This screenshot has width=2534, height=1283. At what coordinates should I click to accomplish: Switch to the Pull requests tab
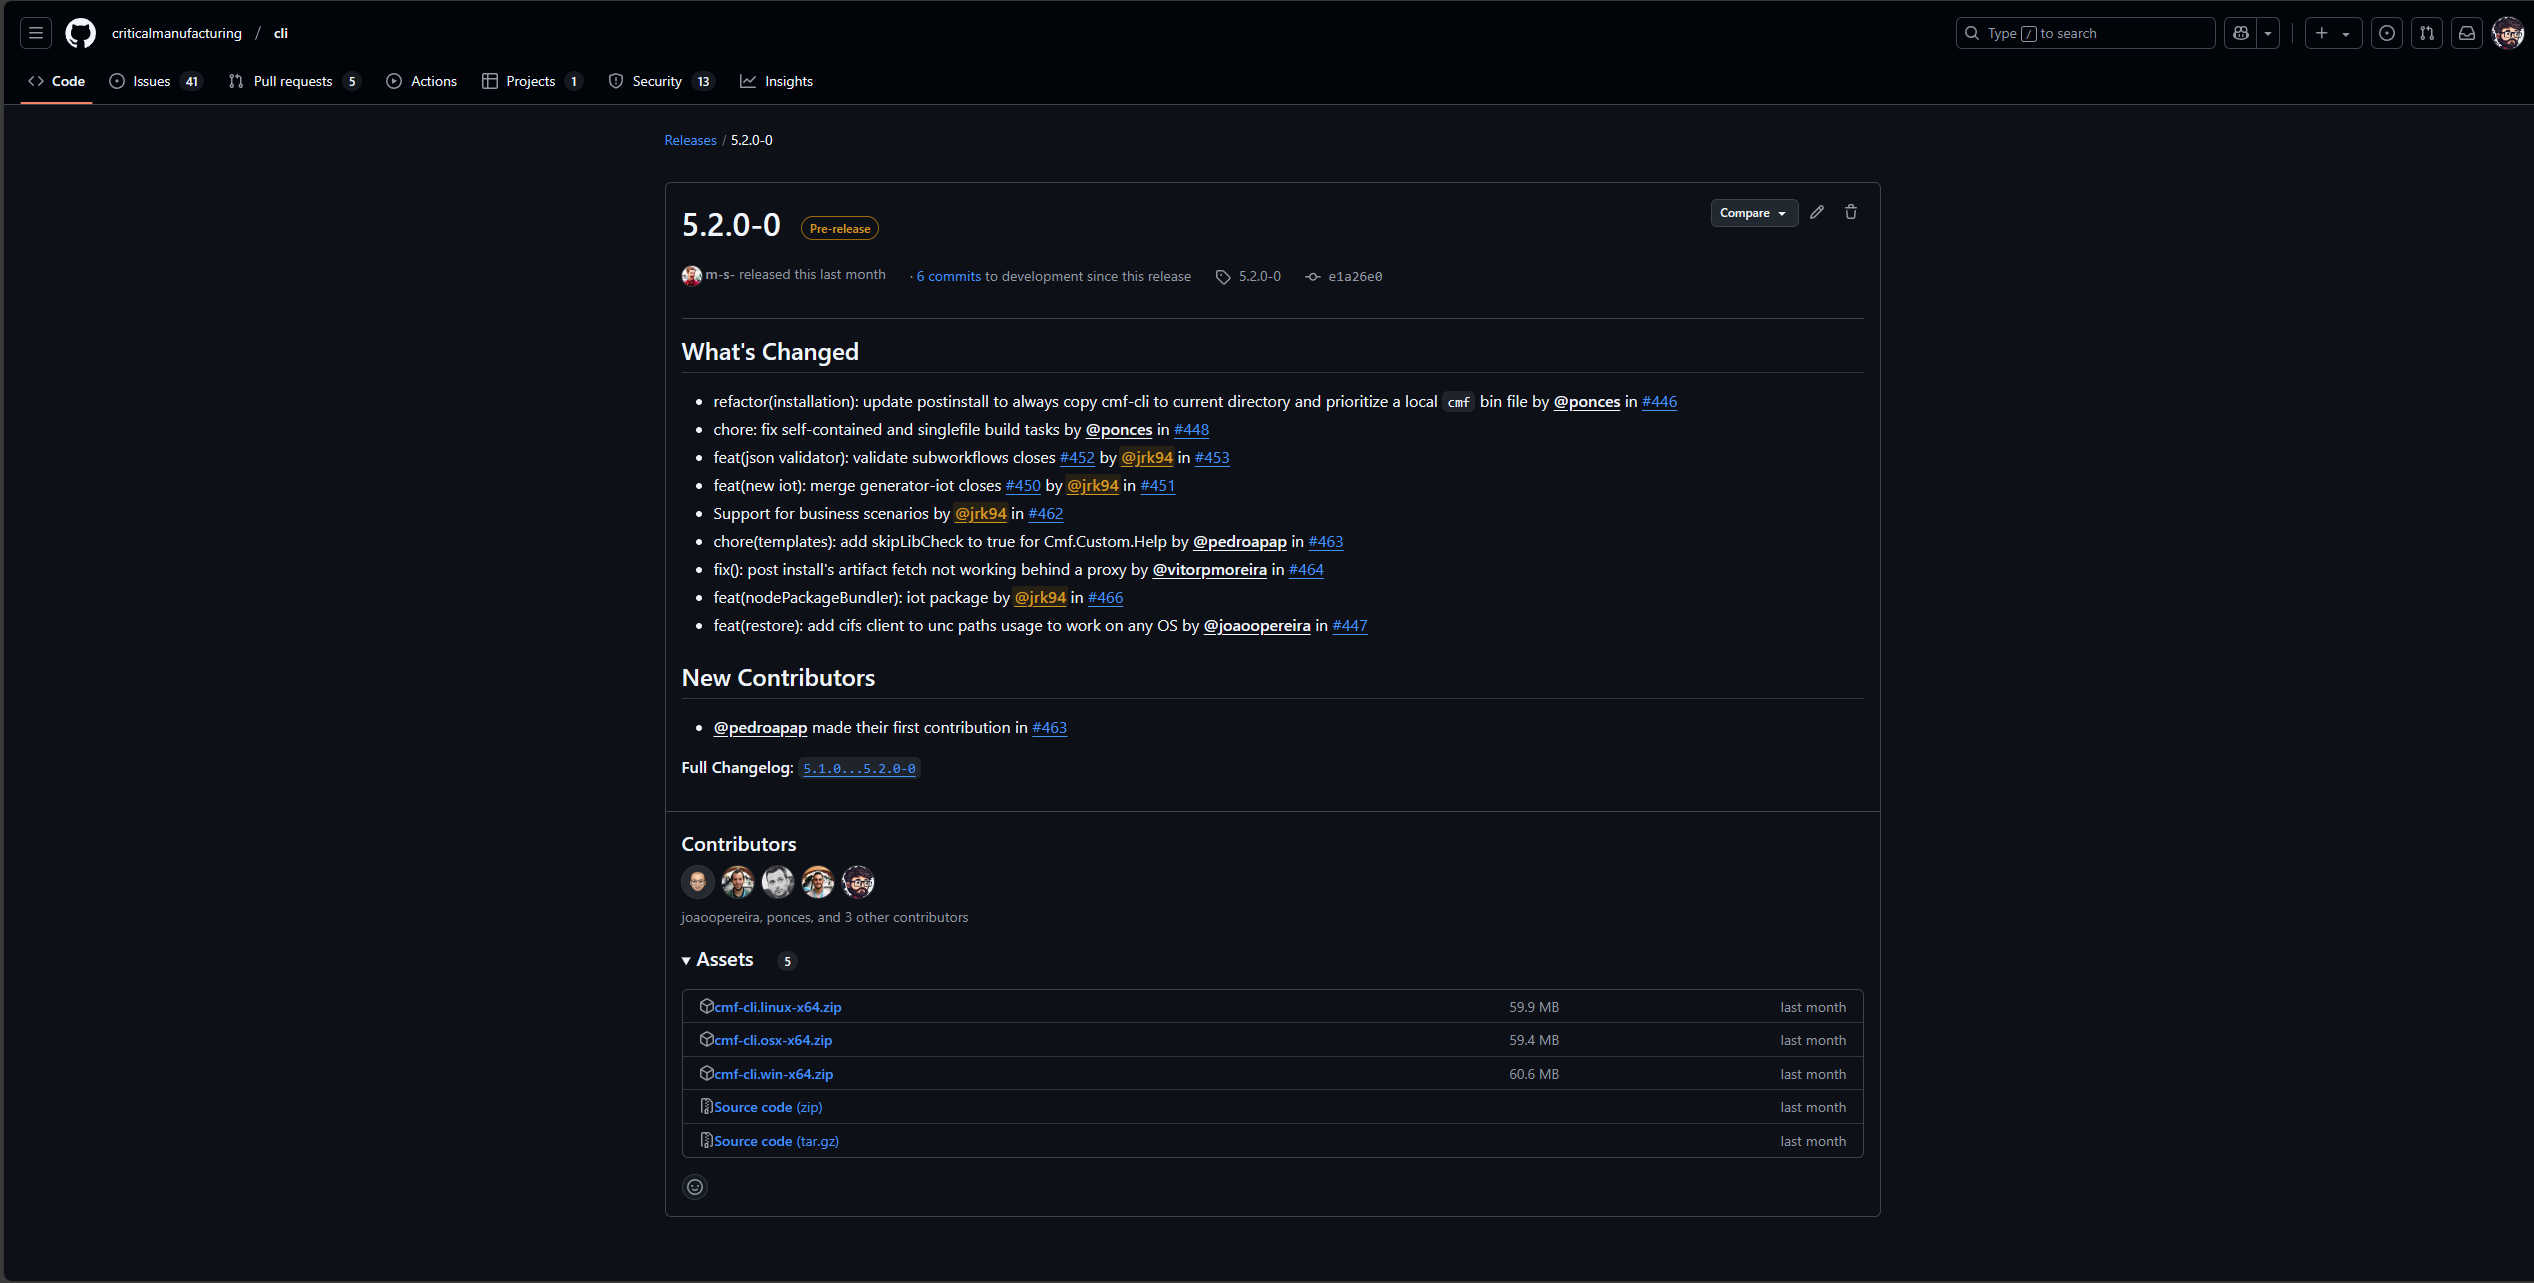(x=292, y=81)
